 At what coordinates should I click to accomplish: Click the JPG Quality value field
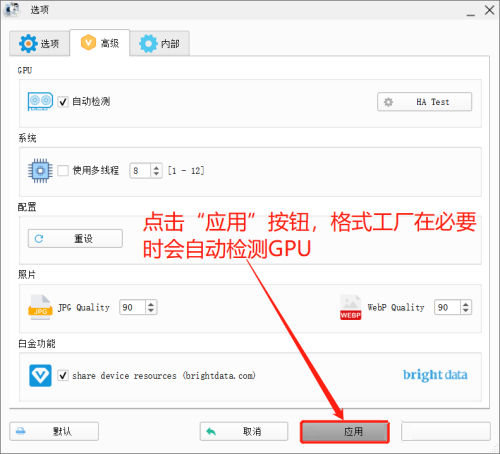132,307
